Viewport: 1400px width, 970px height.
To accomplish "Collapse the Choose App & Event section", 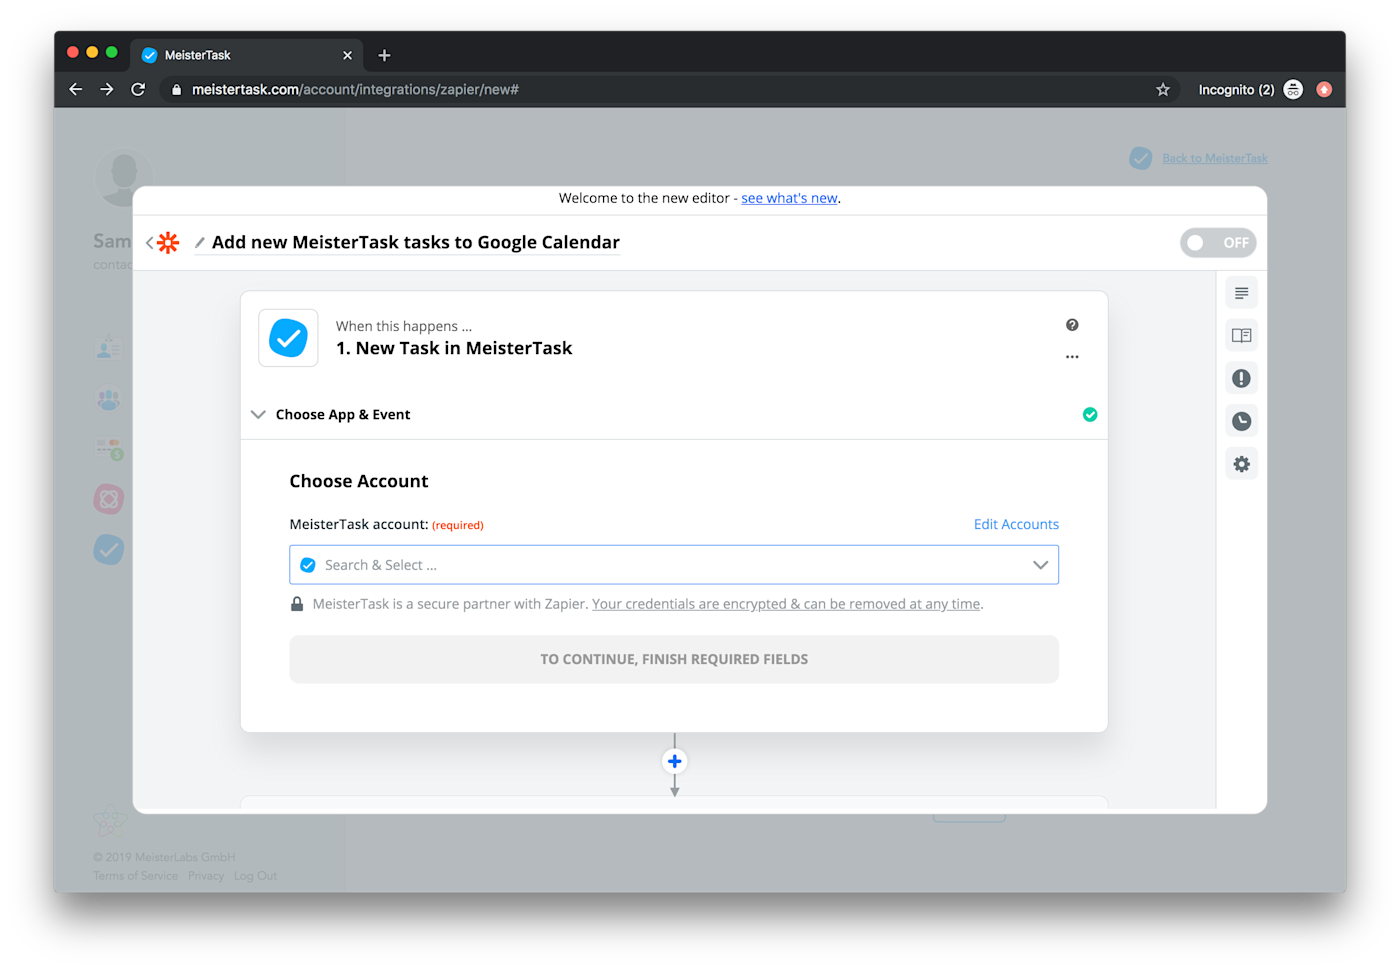I will coord(258,415).
